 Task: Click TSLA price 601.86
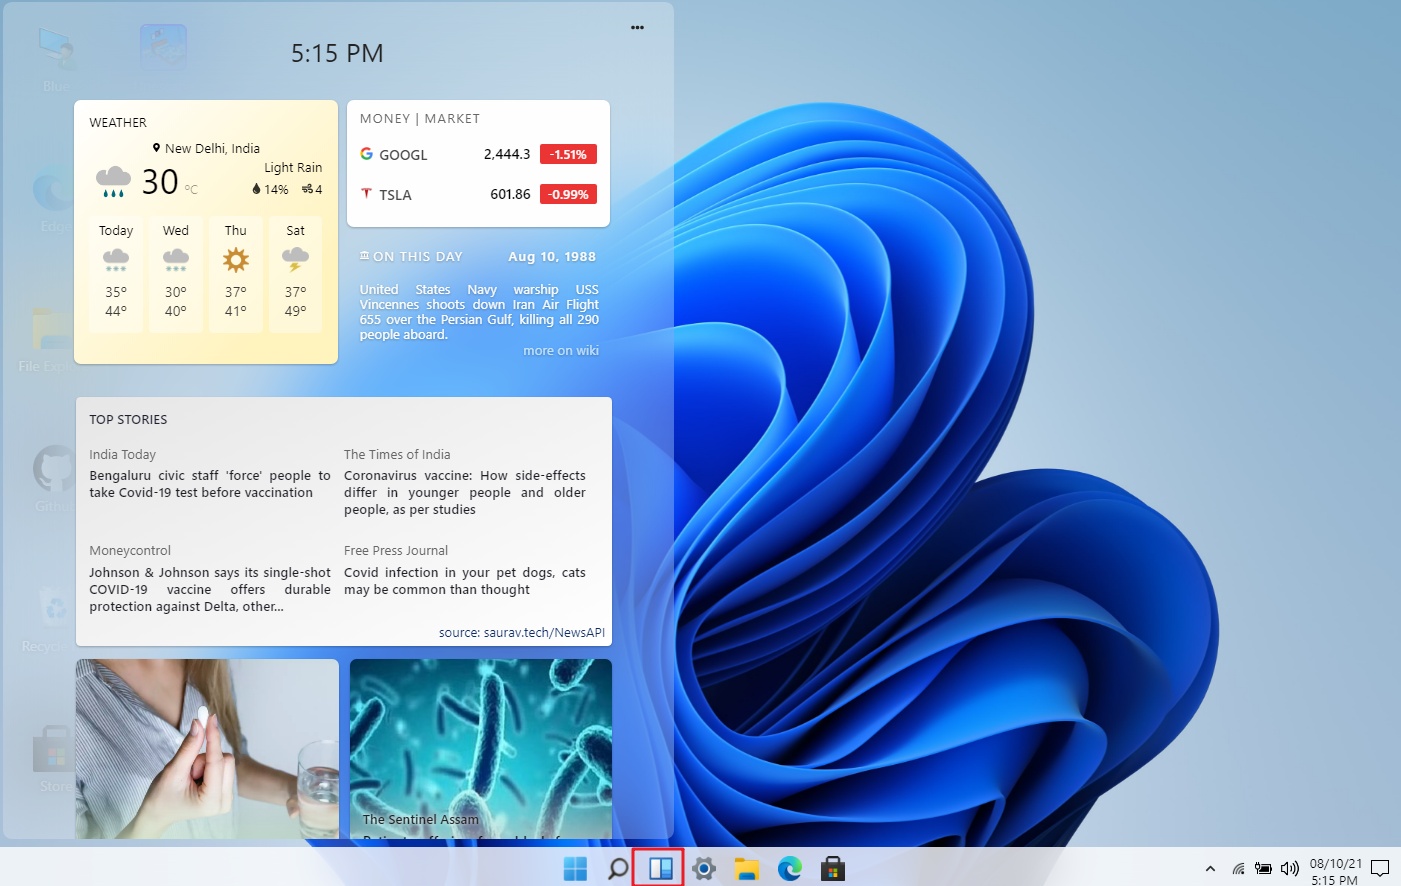coord(510,194)
